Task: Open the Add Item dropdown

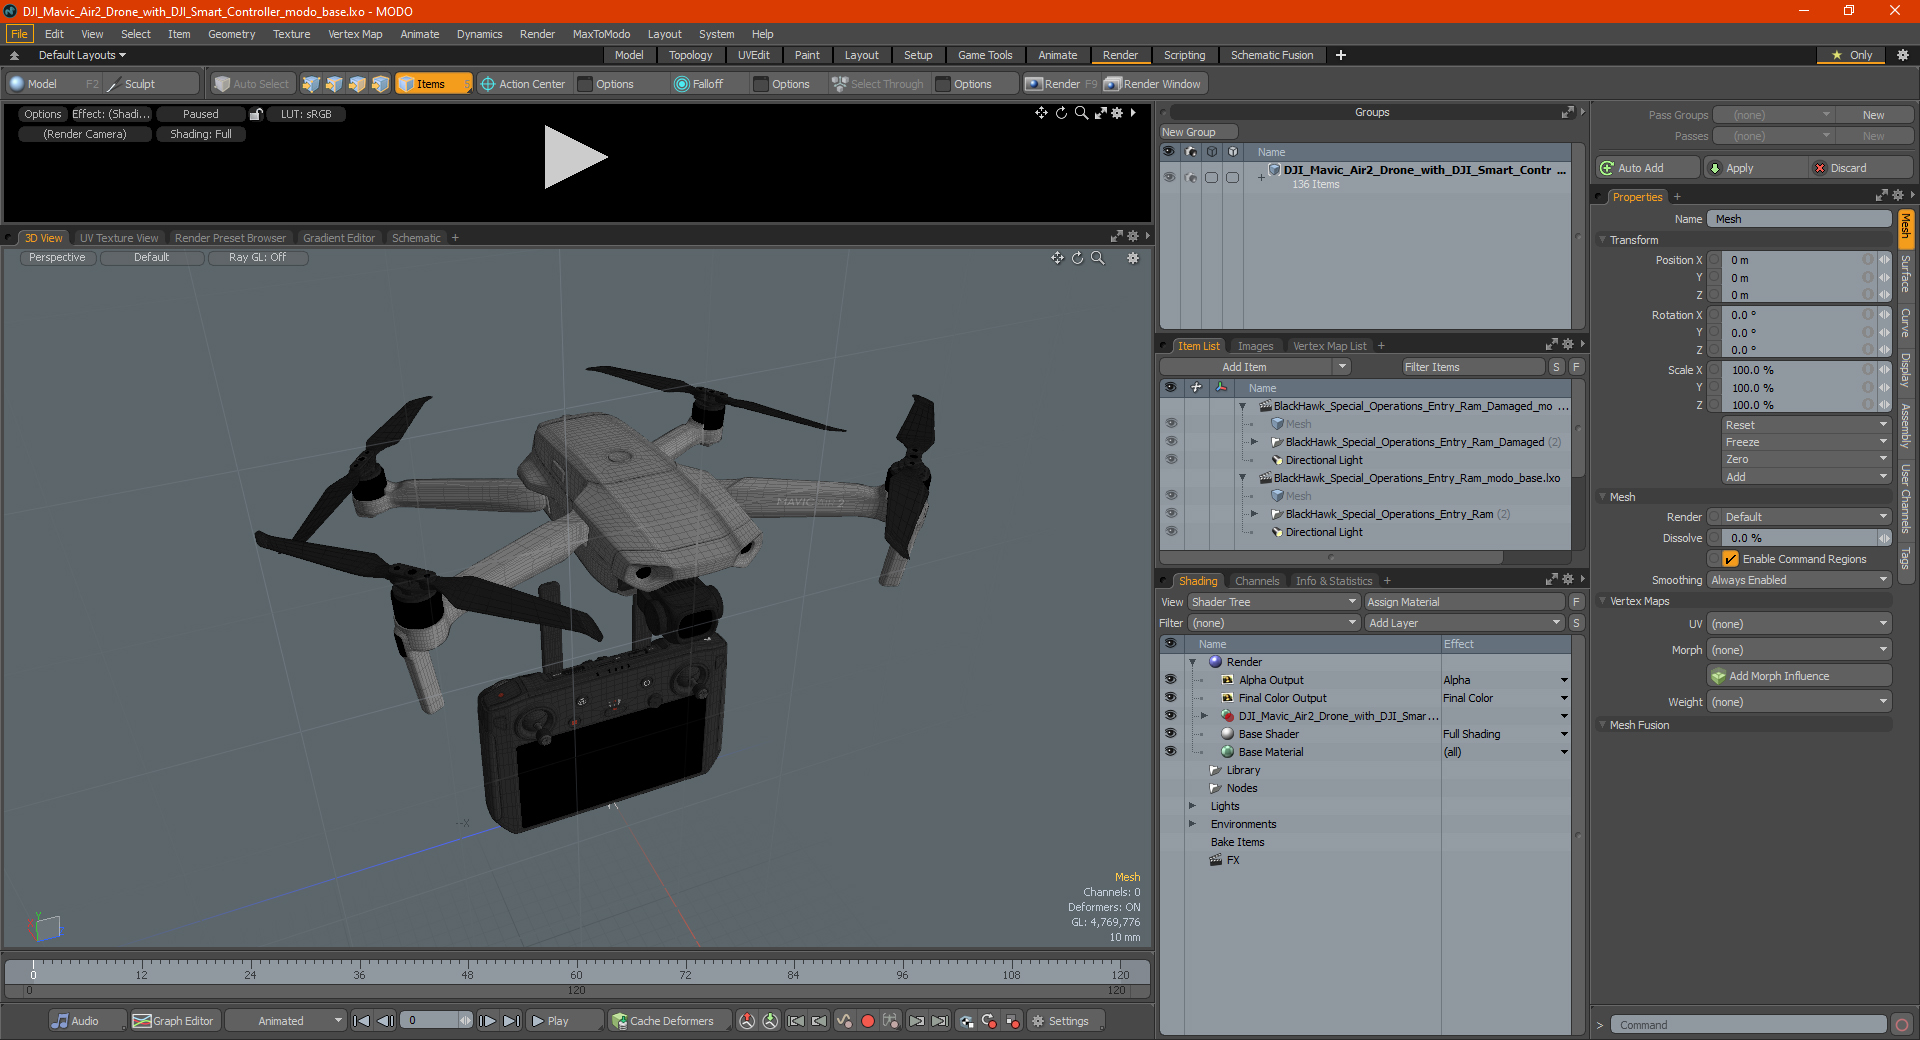Action: [x=1256, y=367]
